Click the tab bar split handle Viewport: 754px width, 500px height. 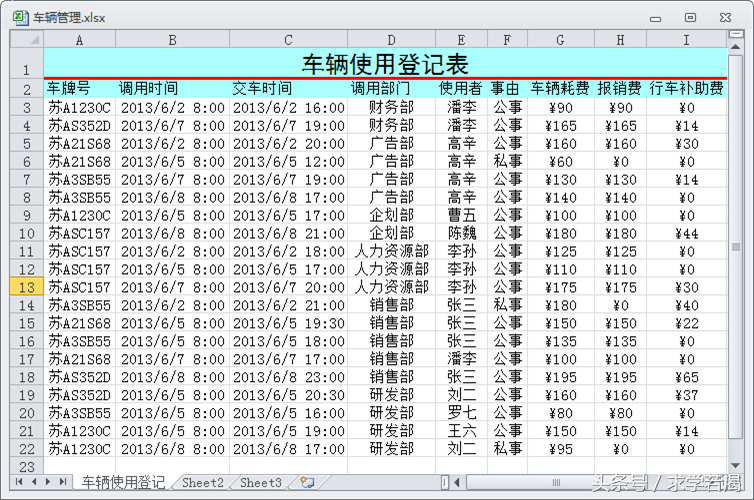[x=445, y=482]
